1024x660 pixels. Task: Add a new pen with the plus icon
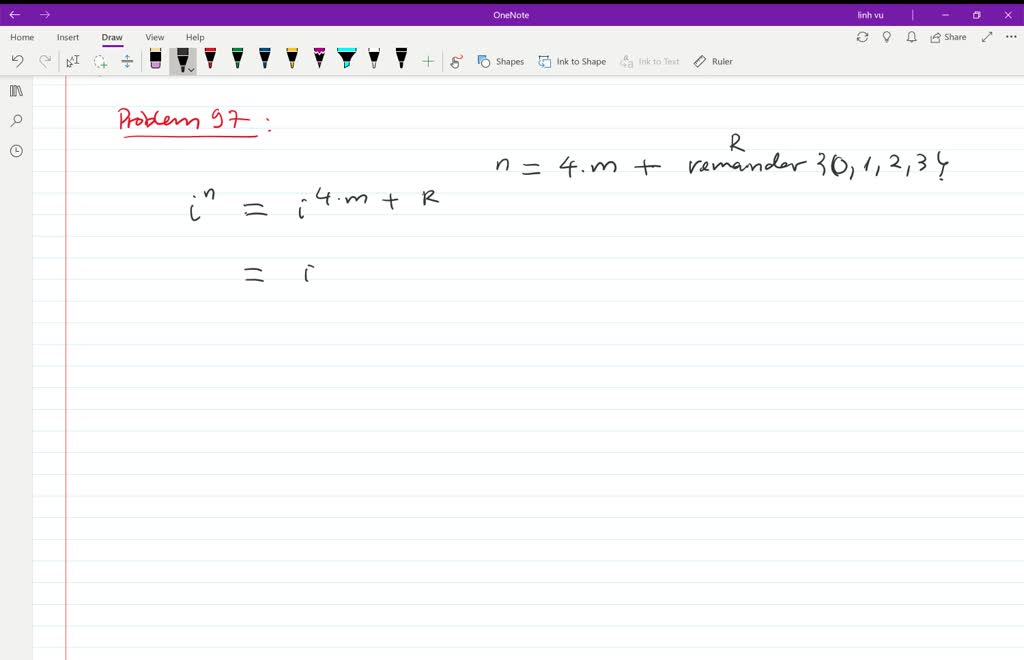tap(427, 60)
